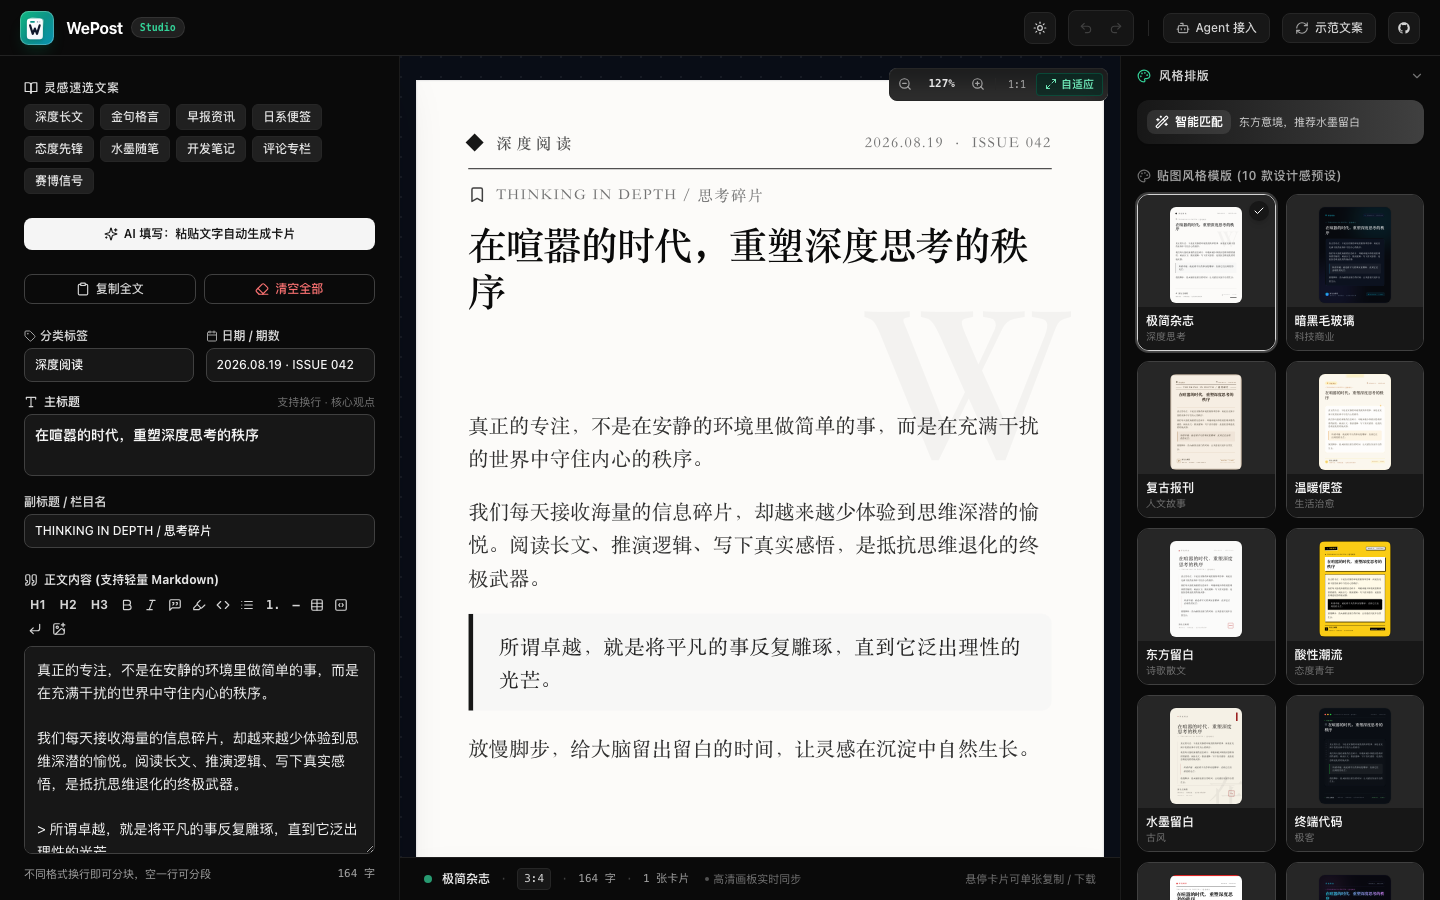Image resolution: width=1440 pixels, height=900 pixels.
Task: Insert an H1 heading in the content editor
Action: click(38, 605)
